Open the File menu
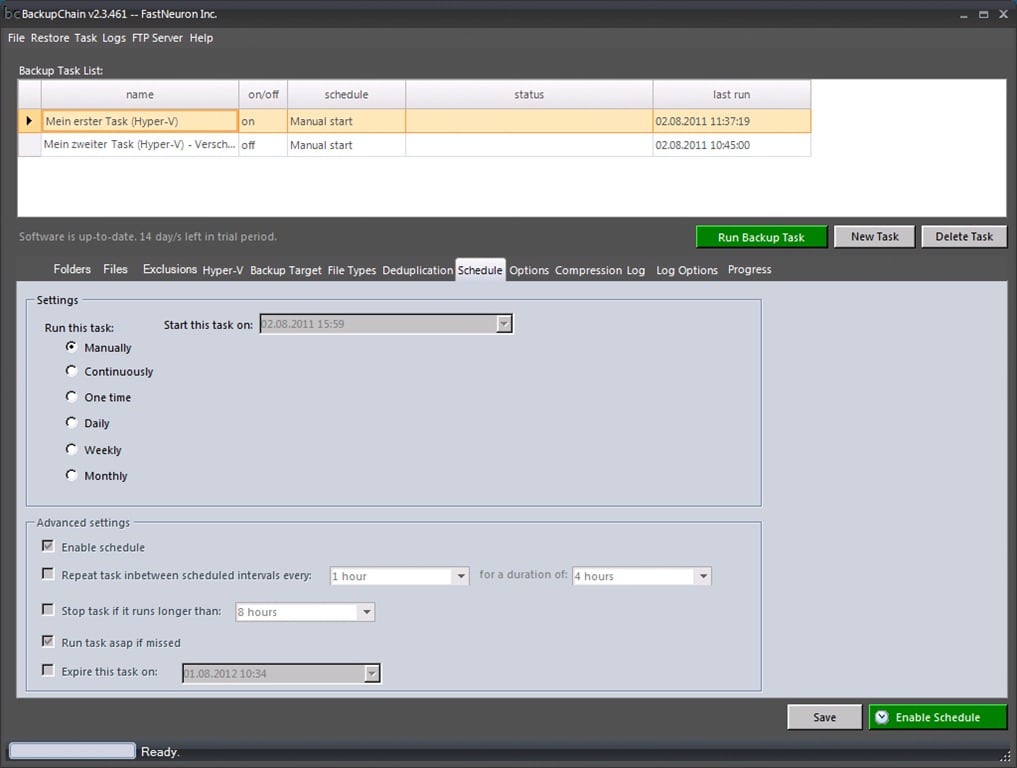The height and width of the screenshot is (768, 1017). coord(16,38)
